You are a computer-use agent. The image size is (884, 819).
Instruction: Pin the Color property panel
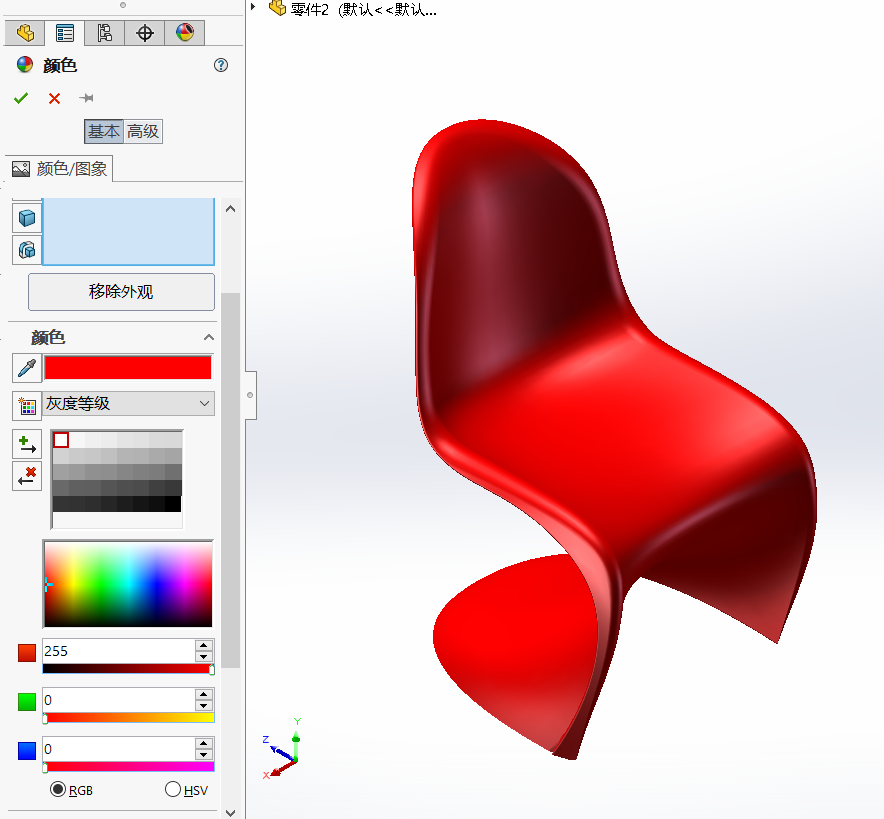[86, 98]
